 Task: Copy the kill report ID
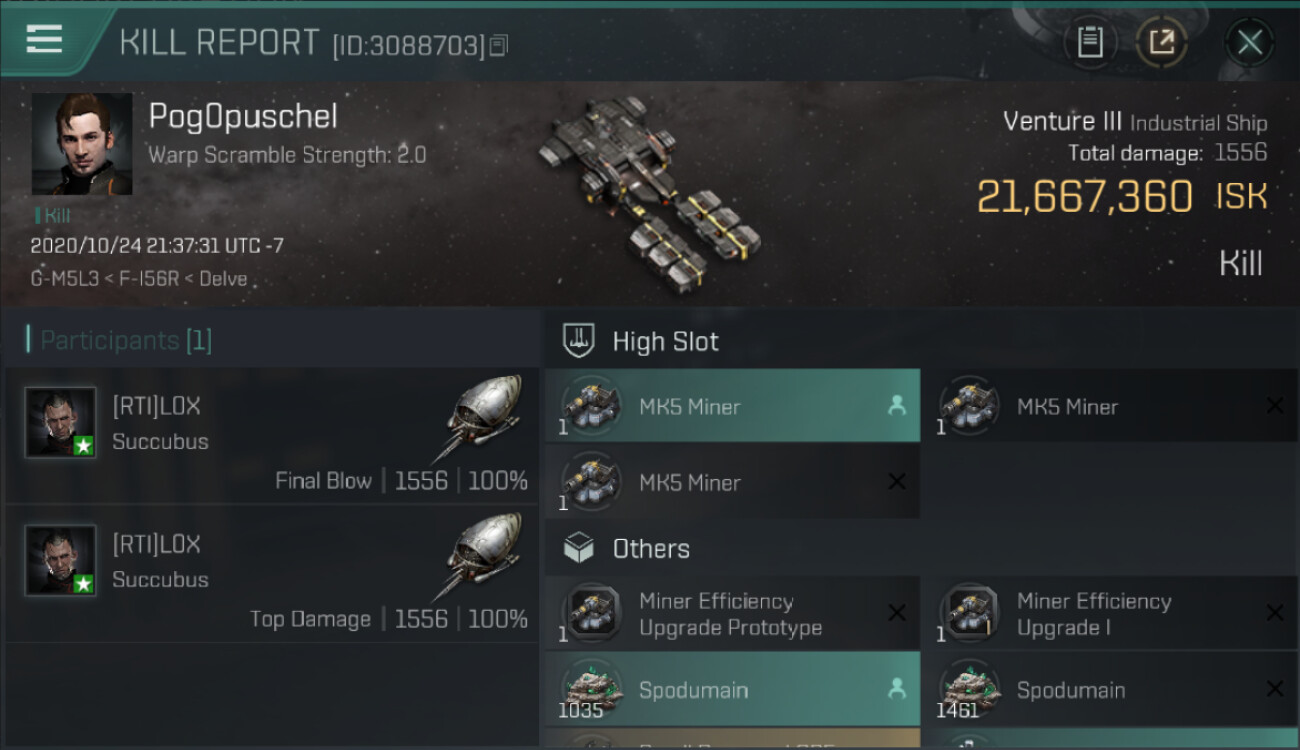(x=499, y=45)
